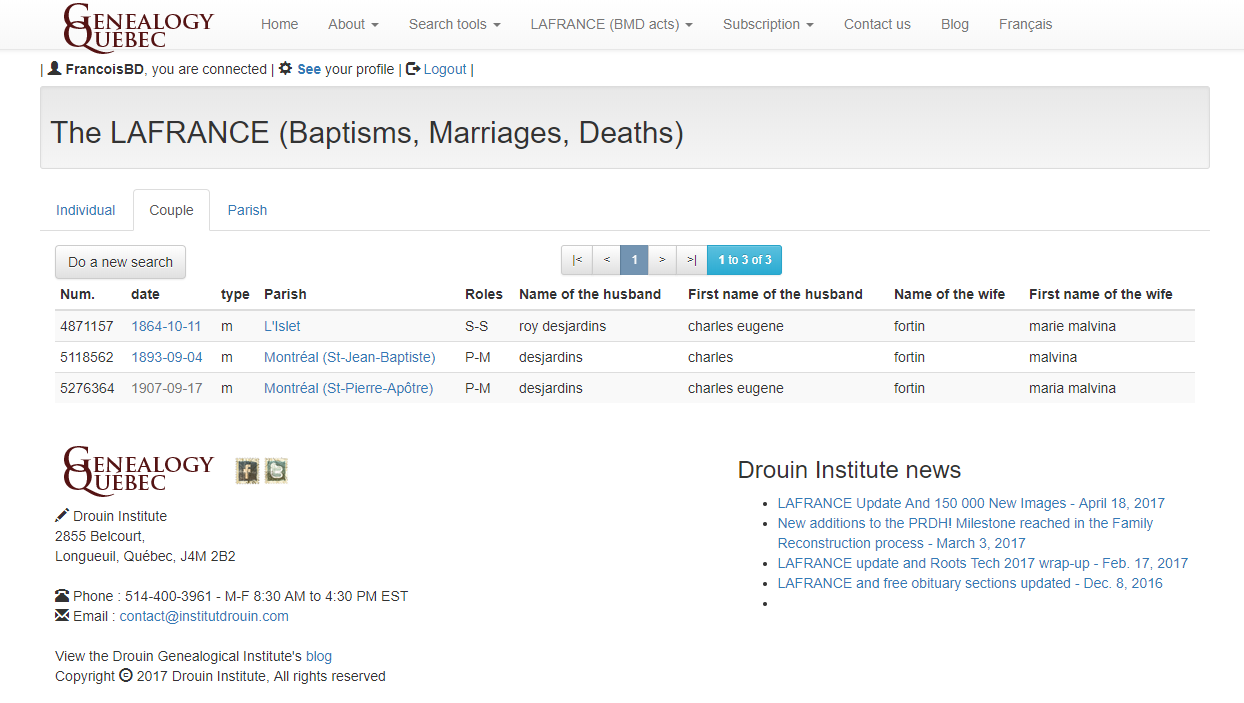
Task: Click the wife first name marie malvina
Action: tap(1072, 326)
